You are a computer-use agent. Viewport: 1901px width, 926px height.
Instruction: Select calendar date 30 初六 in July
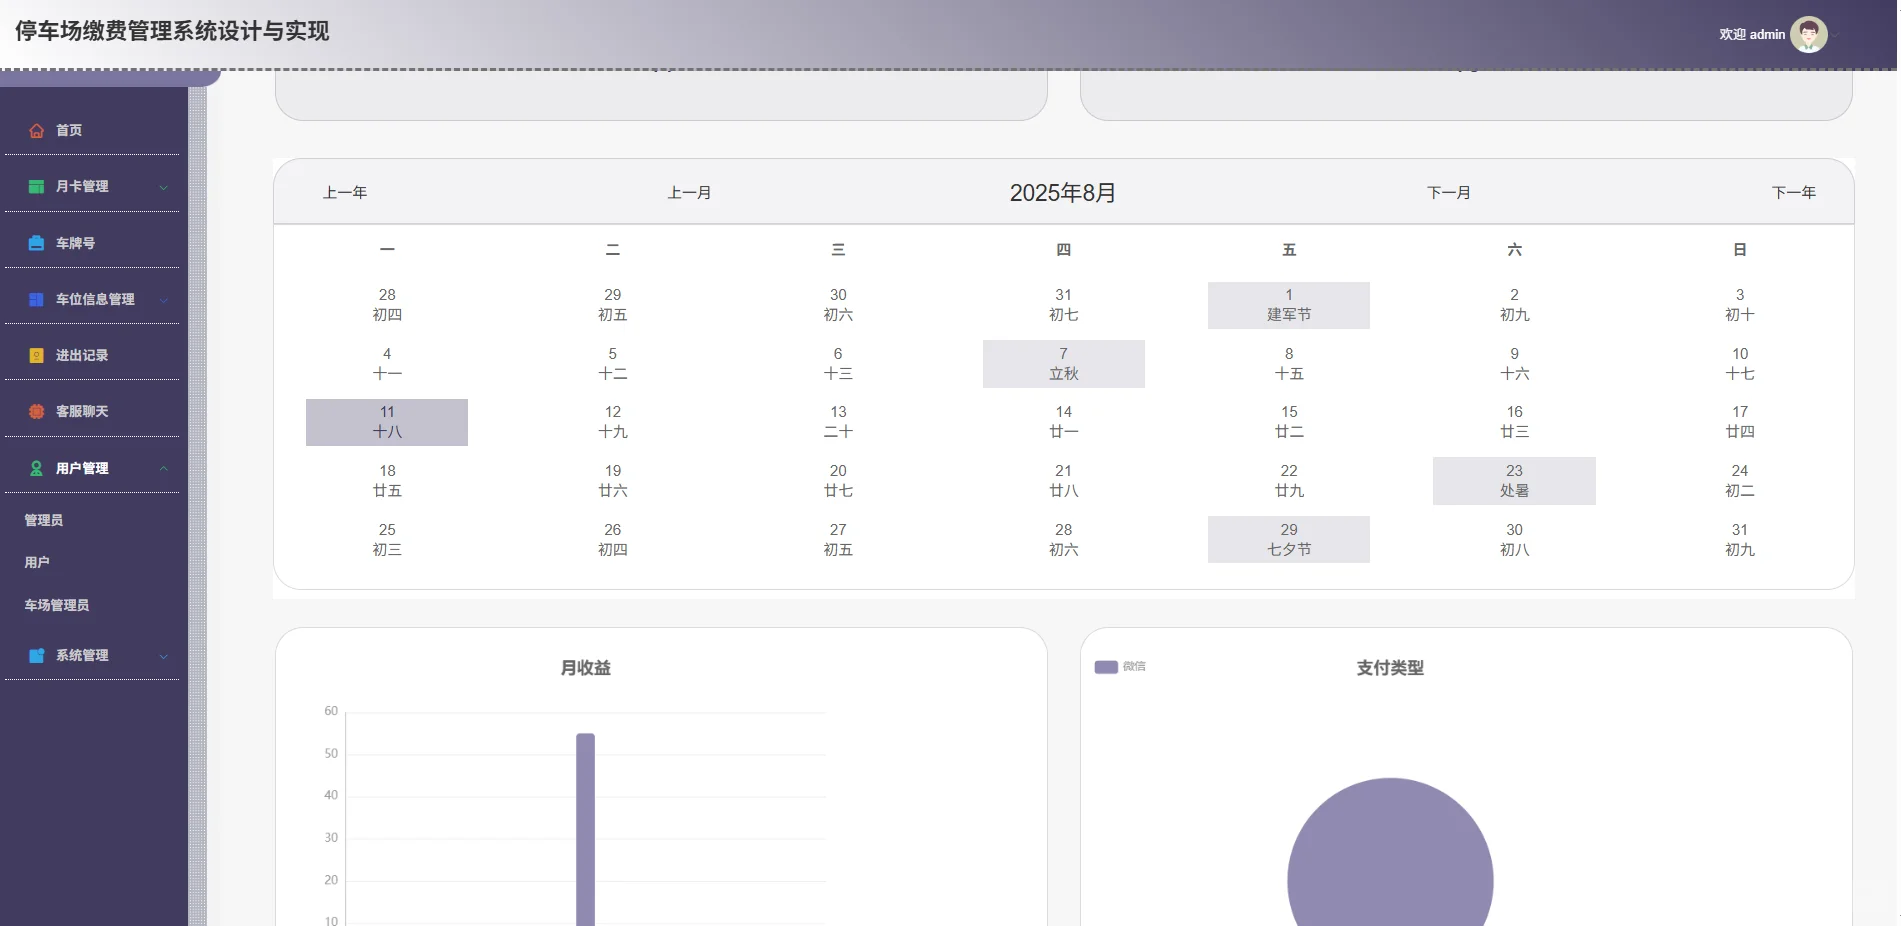(x=838, y=305)
